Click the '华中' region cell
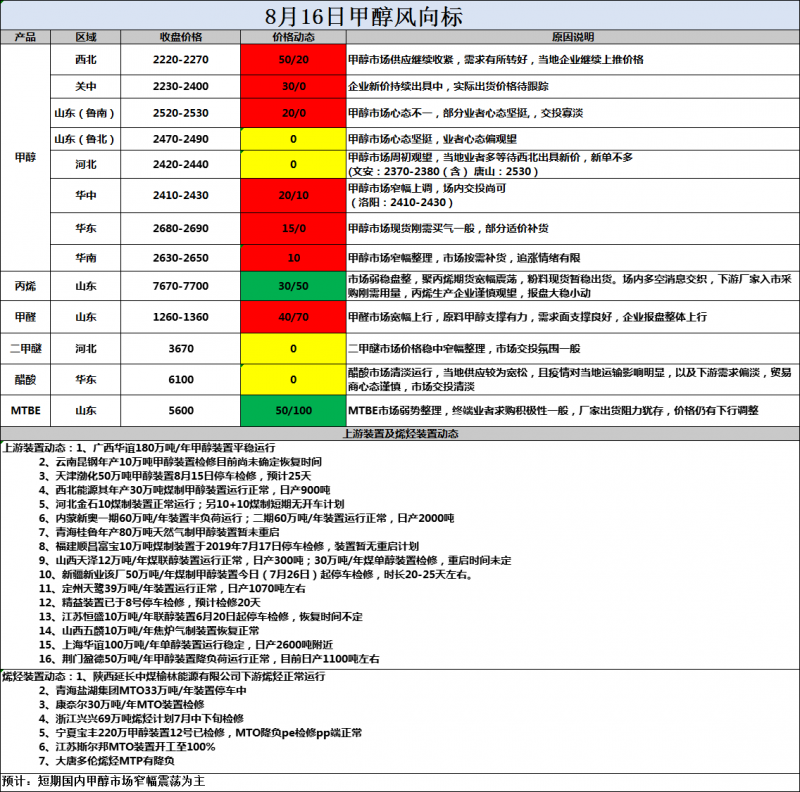Viewport: 800px width, 792px height. coord(86,195)
